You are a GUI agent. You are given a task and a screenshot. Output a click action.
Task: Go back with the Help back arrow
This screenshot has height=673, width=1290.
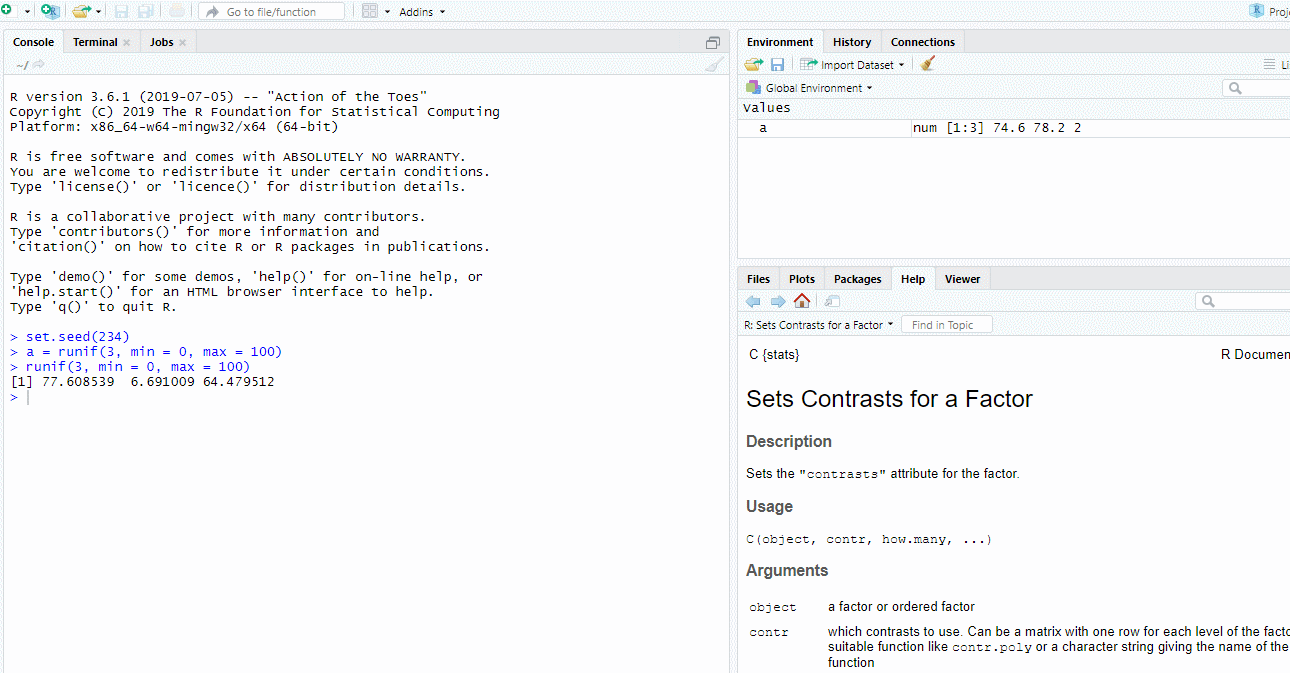tap(753, 301)
